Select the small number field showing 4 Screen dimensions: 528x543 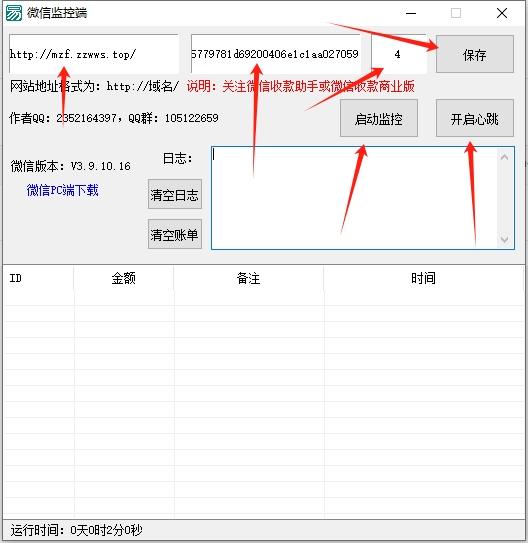click(x=399, y=54)
